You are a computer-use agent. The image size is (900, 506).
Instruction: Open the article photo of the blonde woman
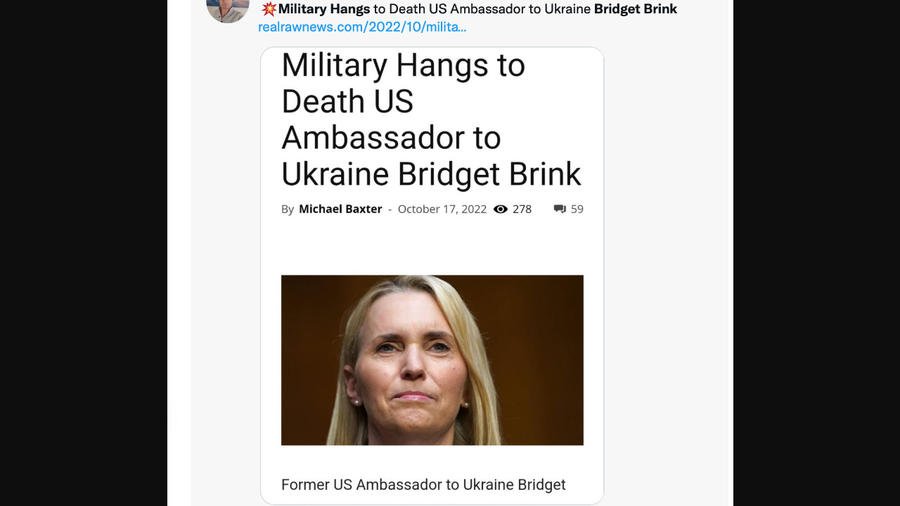(x=432, y=360)
